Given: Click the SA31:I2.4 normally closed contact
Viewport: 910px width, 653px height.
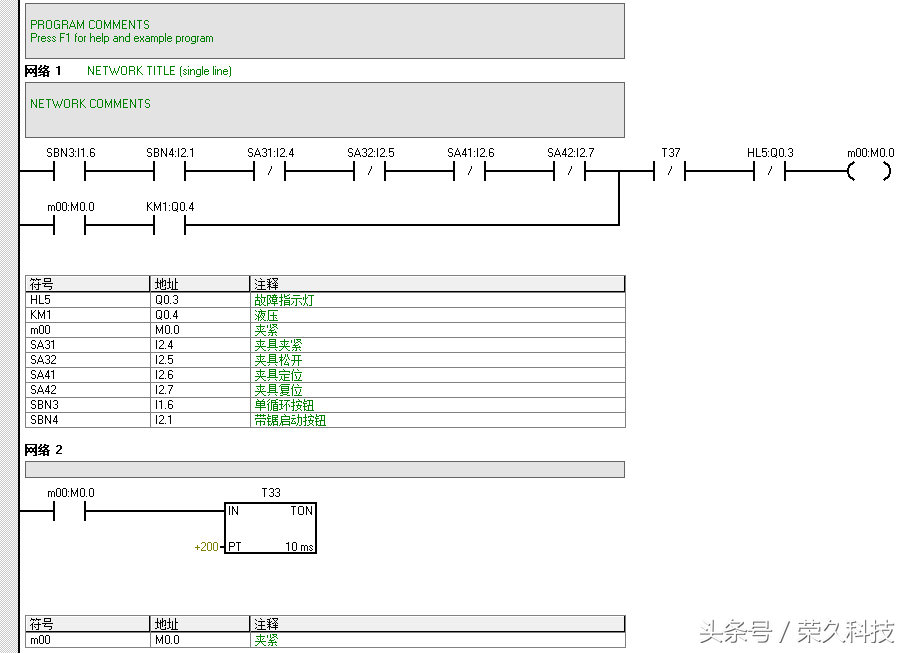Looking at the screenshot, I should 270,172.
